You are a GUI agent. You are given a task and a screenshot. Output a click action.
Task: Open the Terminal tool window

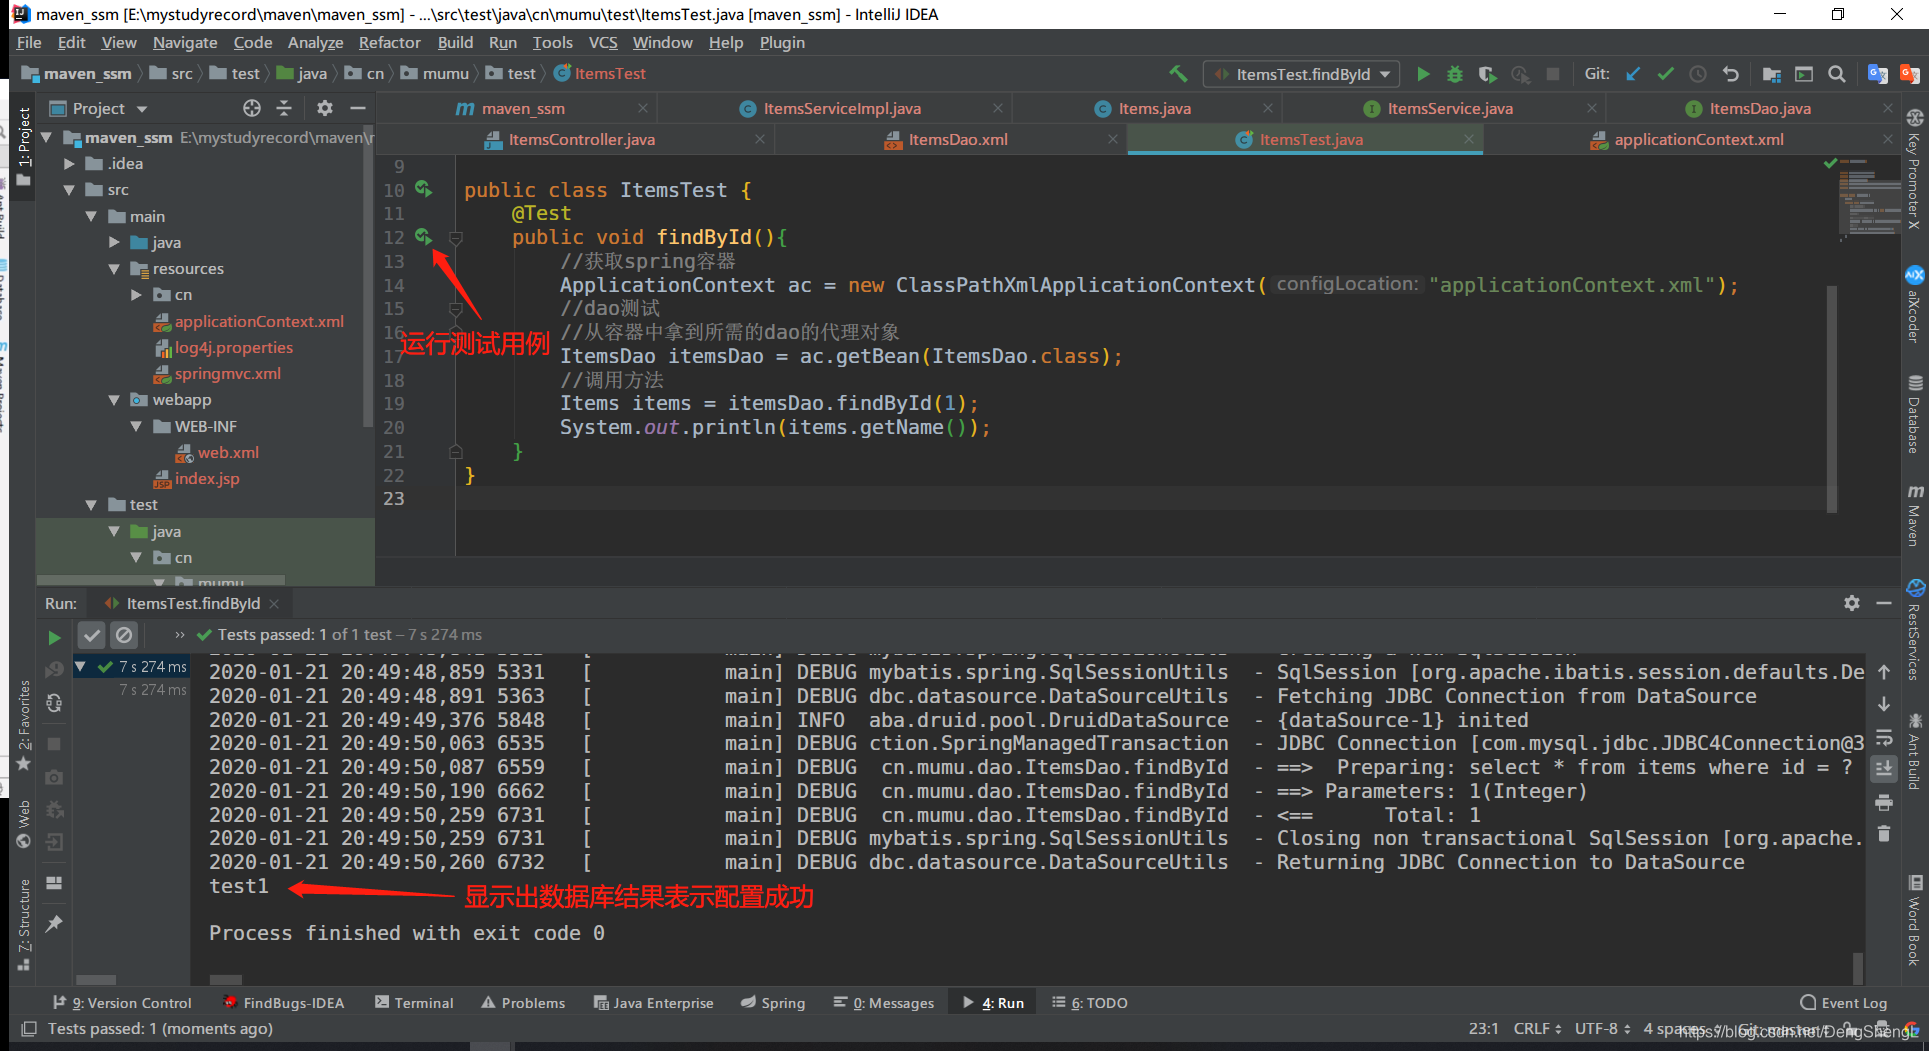click(x=414, y=1002)
